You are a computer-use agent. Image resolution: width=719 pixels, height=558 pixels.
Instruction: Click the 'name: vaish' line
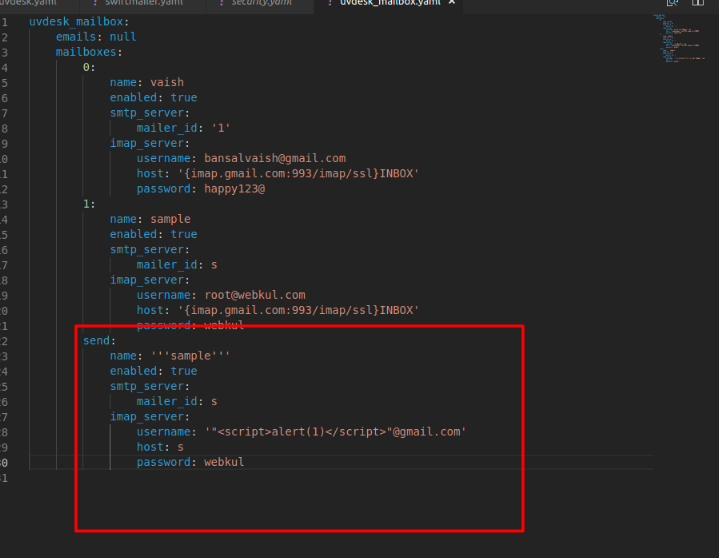[x=147, y=82]
